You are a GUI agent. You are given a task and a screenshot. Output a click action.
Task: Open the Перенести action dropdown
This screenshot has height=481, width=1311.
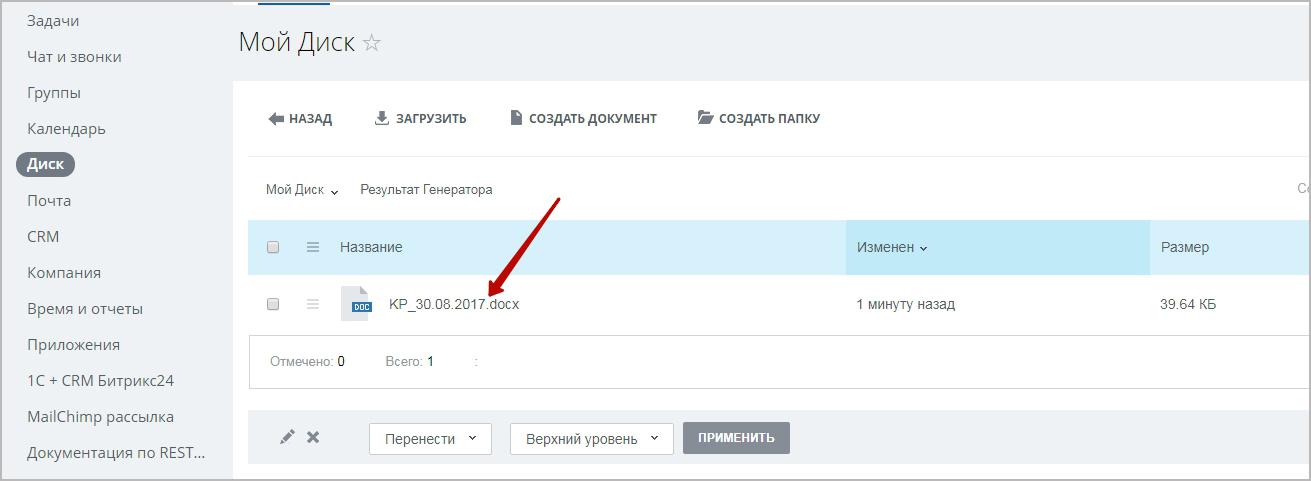point(430,438)
